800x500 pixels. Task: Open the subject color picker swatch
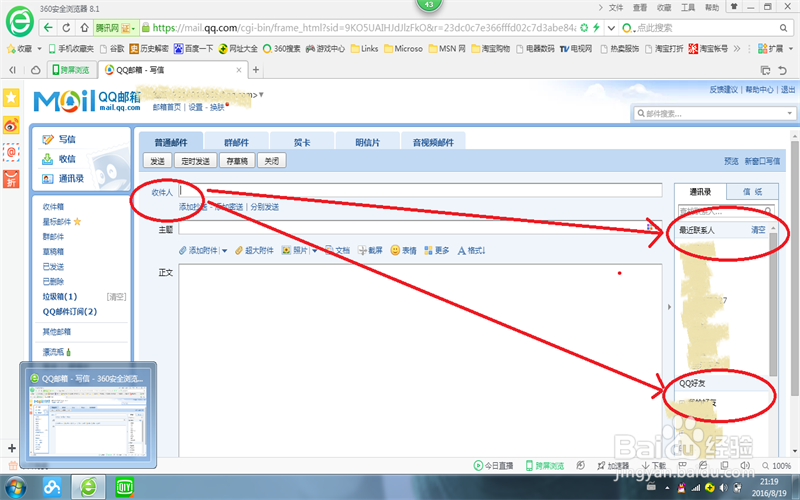tap(649, 227)
